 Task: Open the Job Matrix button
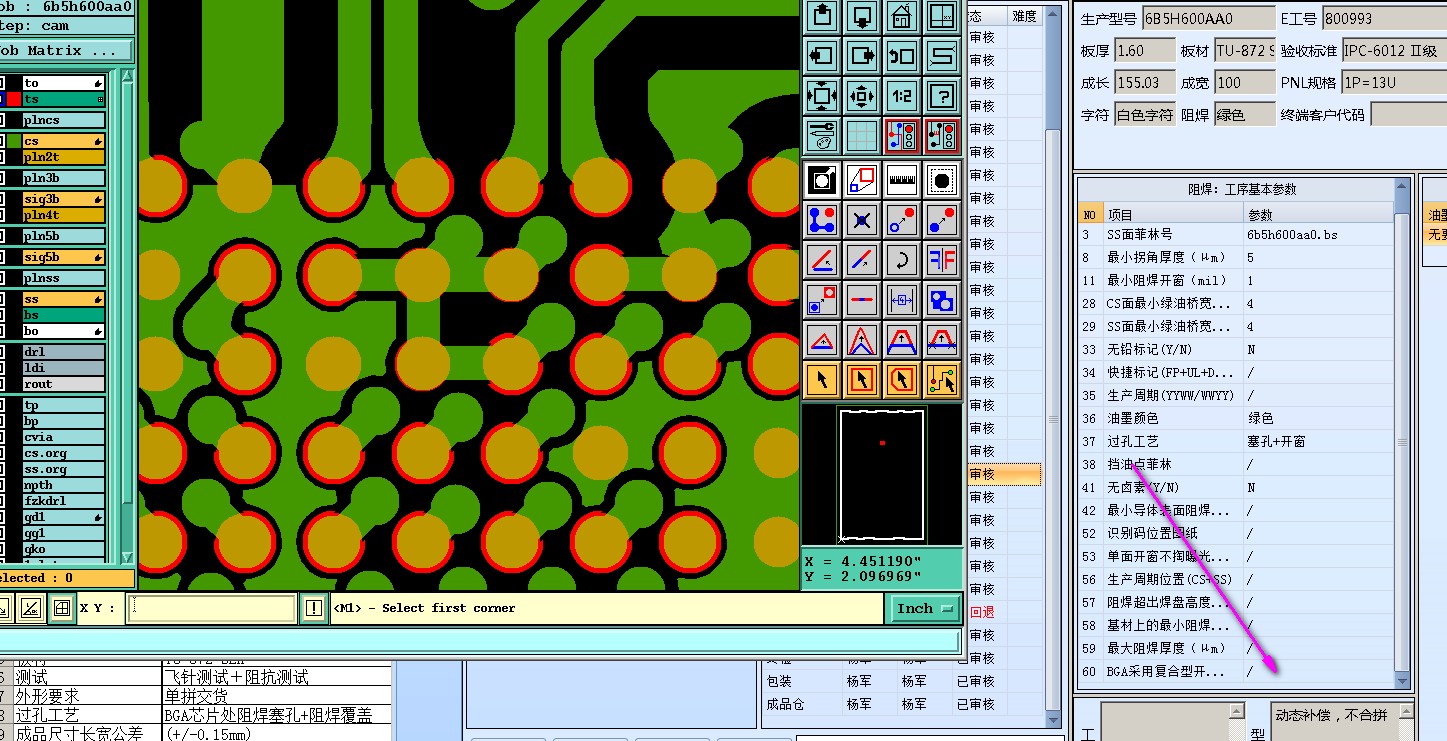65,50
